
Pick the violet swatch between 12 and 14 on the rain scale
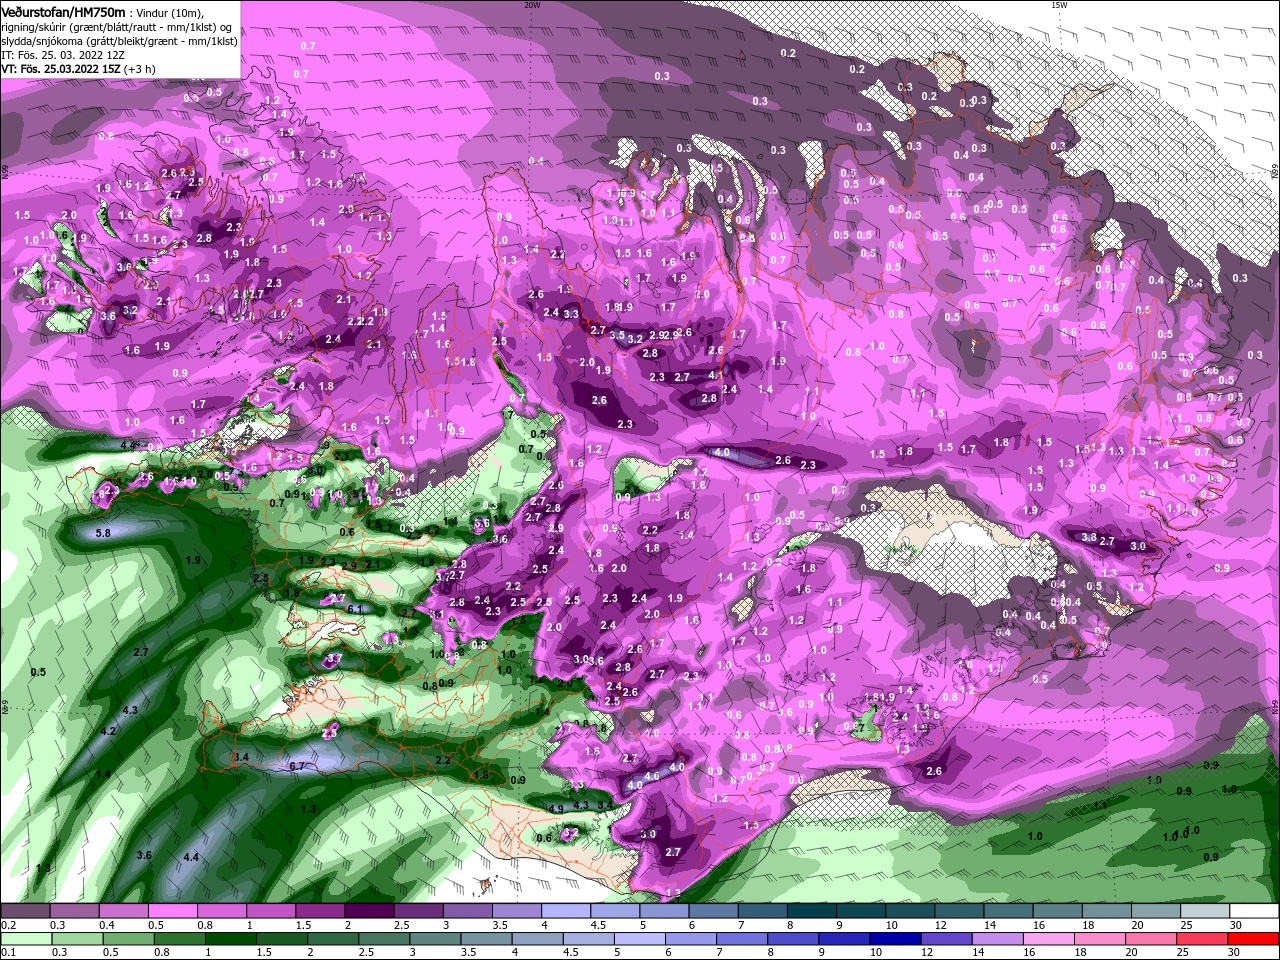[x=945, y=939]
